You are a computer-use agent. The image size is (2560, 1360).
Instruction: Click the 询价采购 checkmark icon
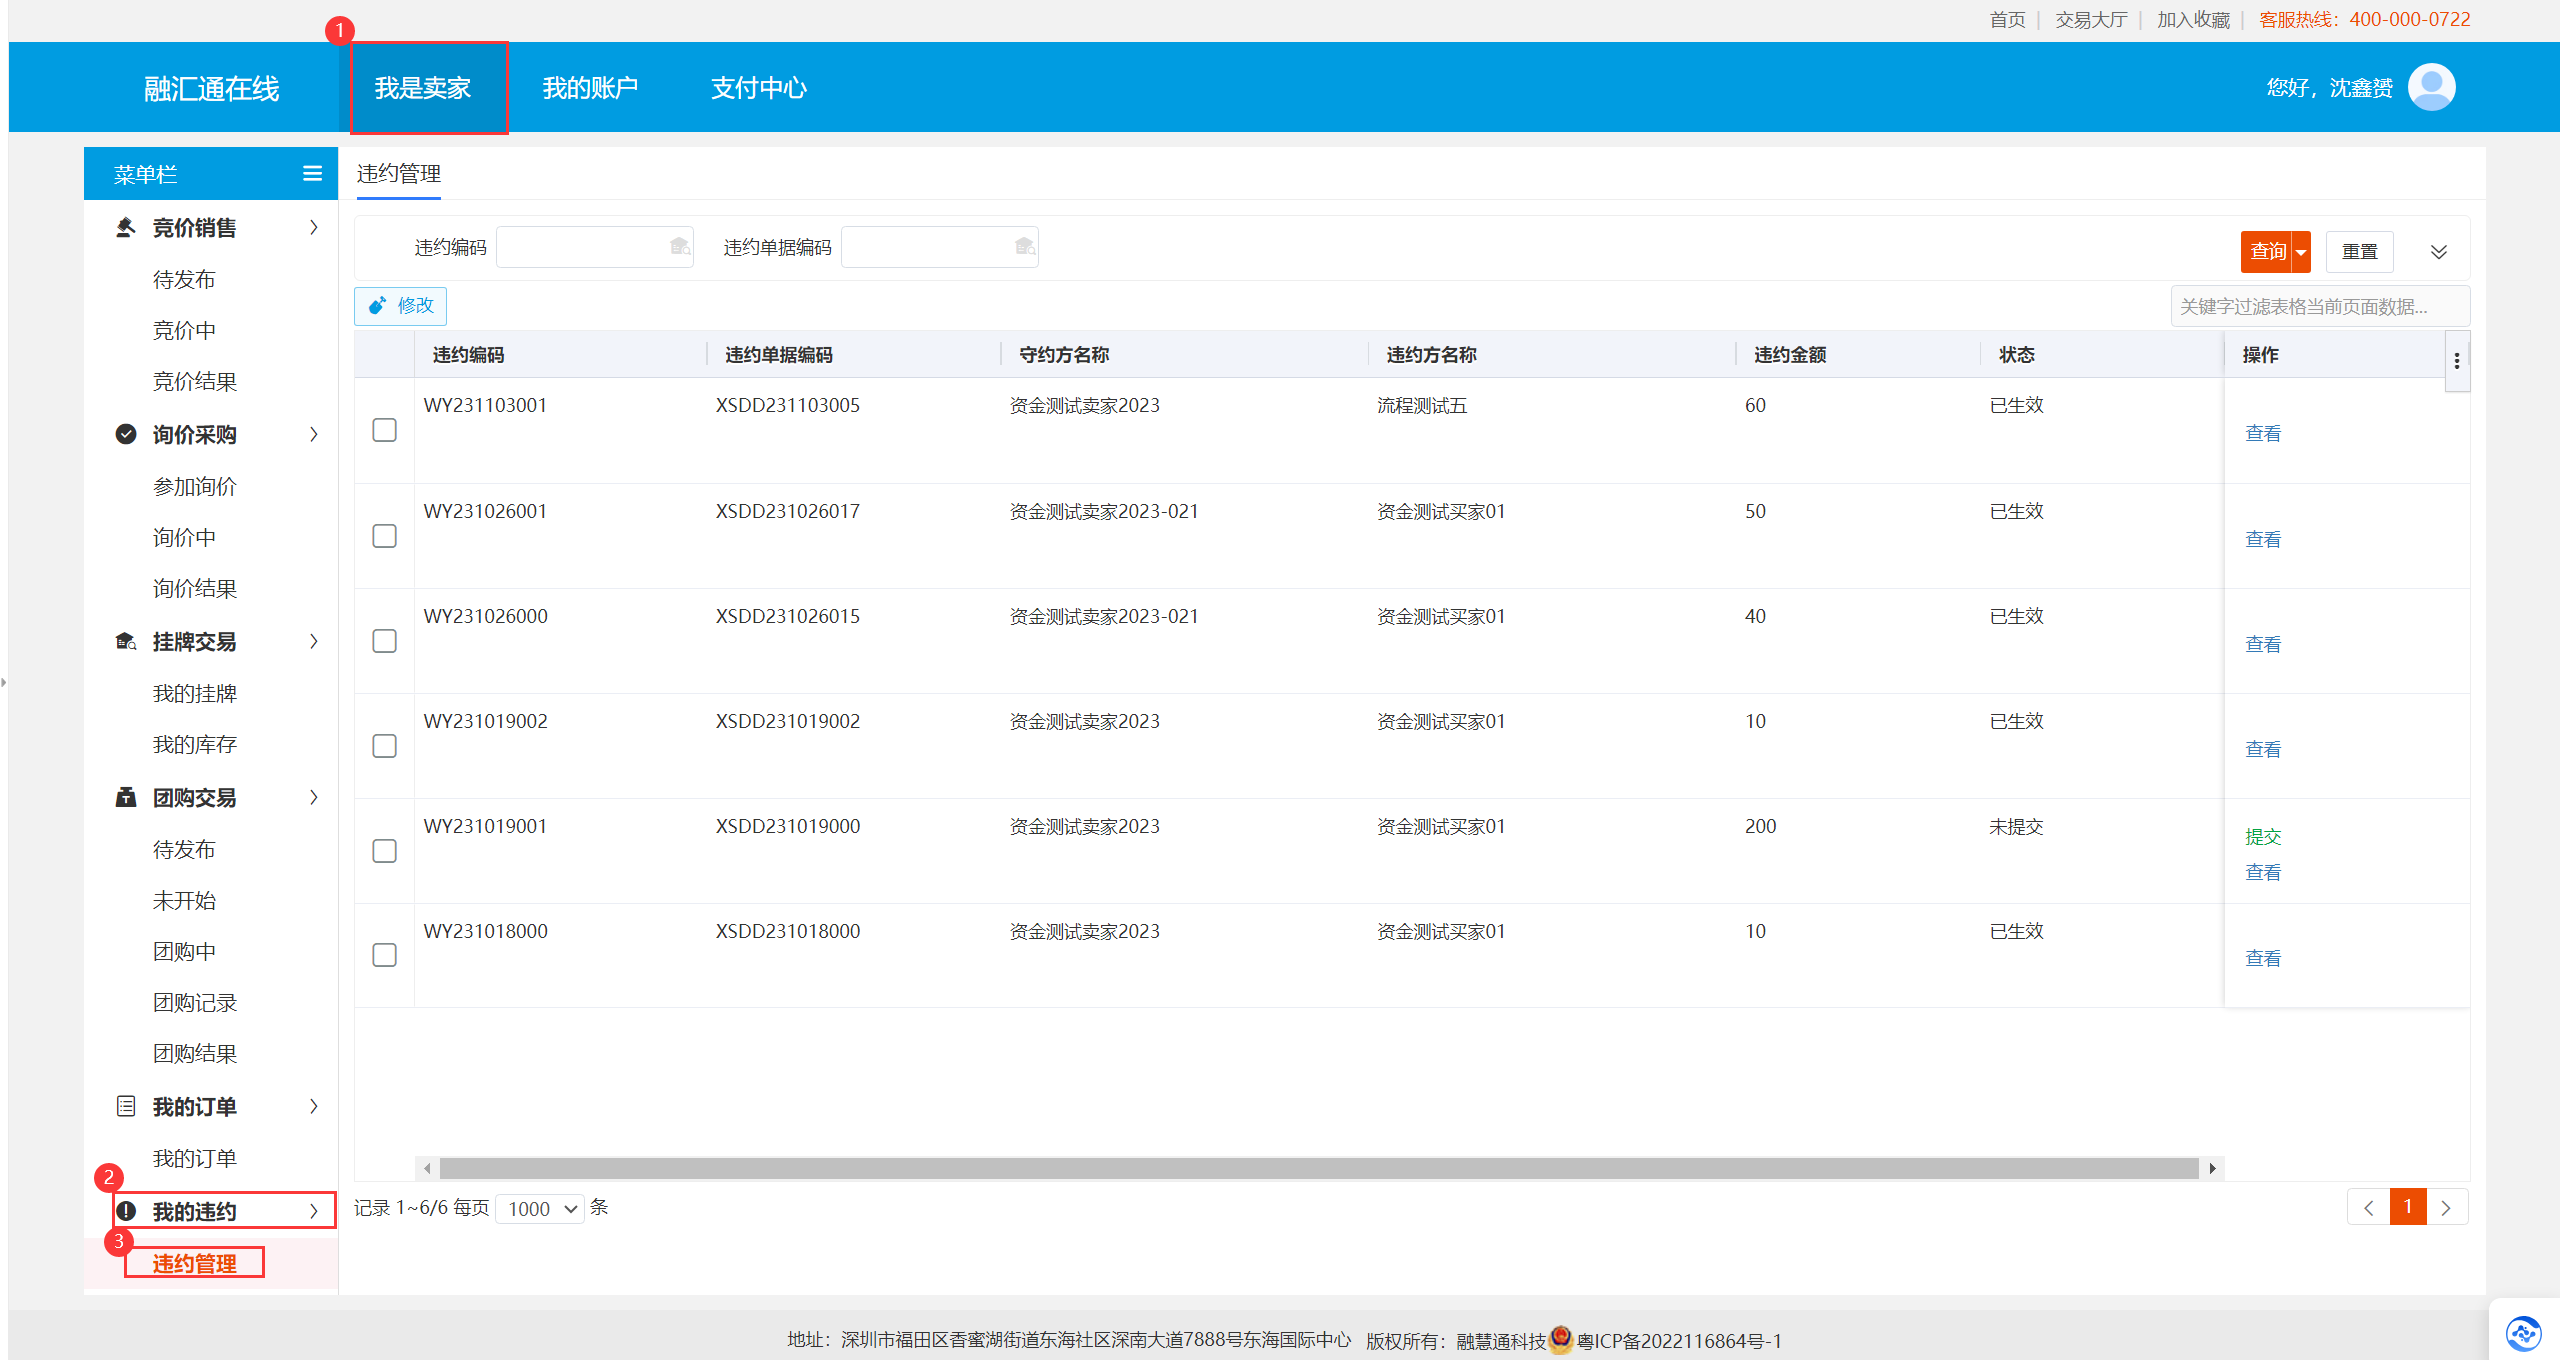(126, 434)
